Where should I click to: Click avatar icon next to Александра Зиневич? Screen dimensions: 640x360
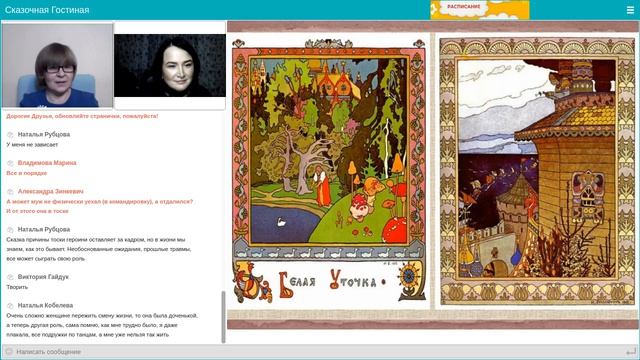point(10,192)
